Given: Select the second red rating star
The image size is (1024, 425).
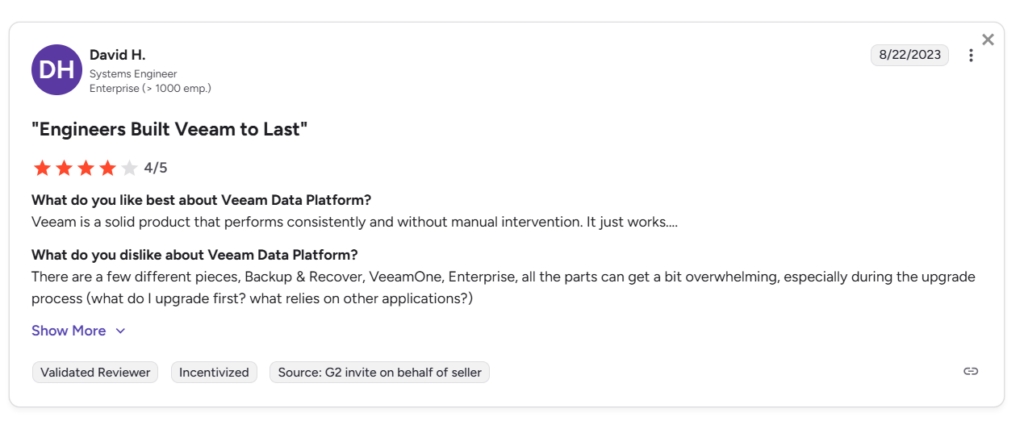Looking at the screenshot, I should point(64,168).
